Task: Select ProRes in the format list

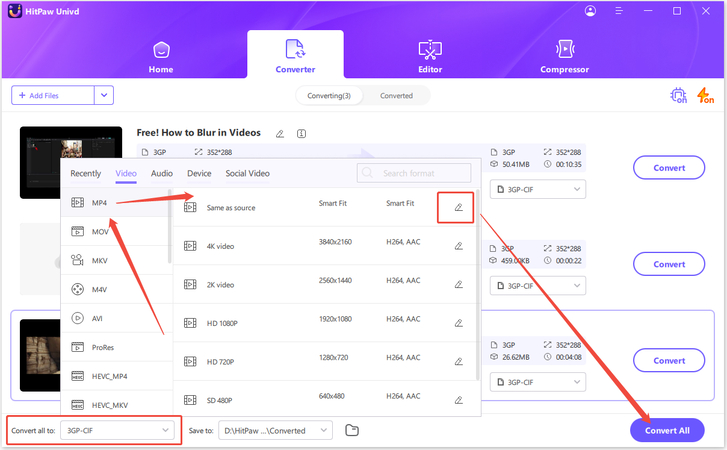Action: point(116,347)
